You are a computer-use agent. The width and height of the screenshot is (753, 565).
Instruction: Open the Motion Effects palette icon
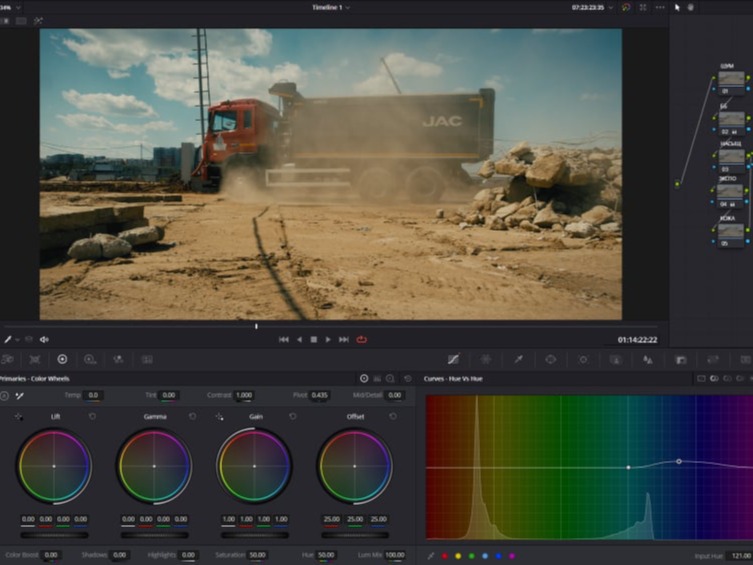pos(147,359)
